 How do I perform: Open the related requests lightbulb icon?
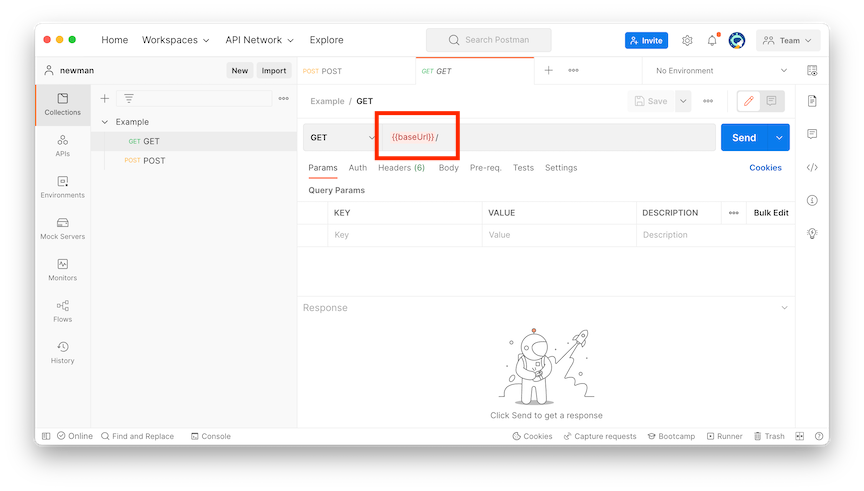click(x=812, y=233)
